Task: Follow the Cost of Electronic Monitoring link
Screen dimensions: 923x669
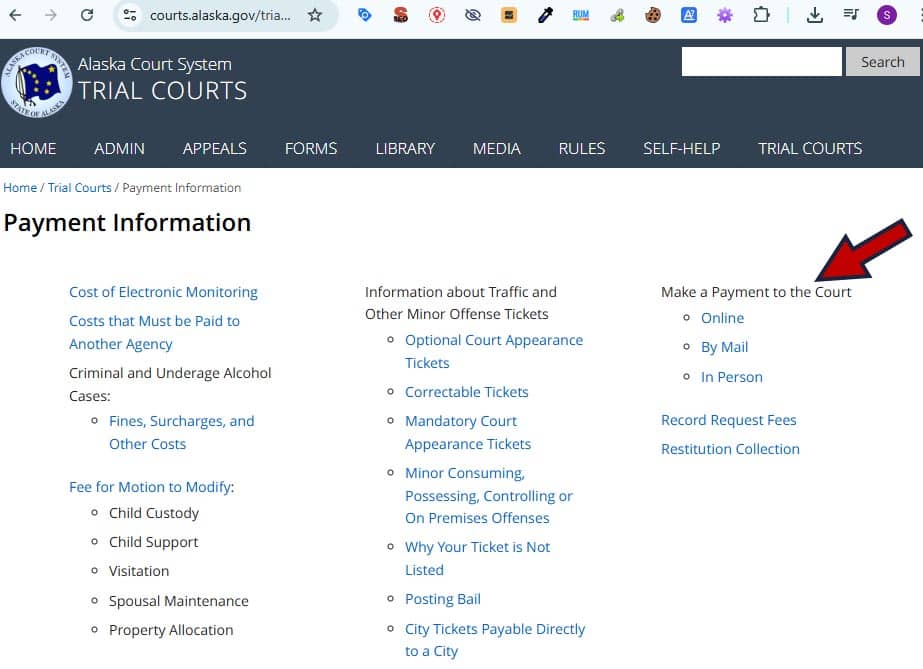Action: [163, 292]
